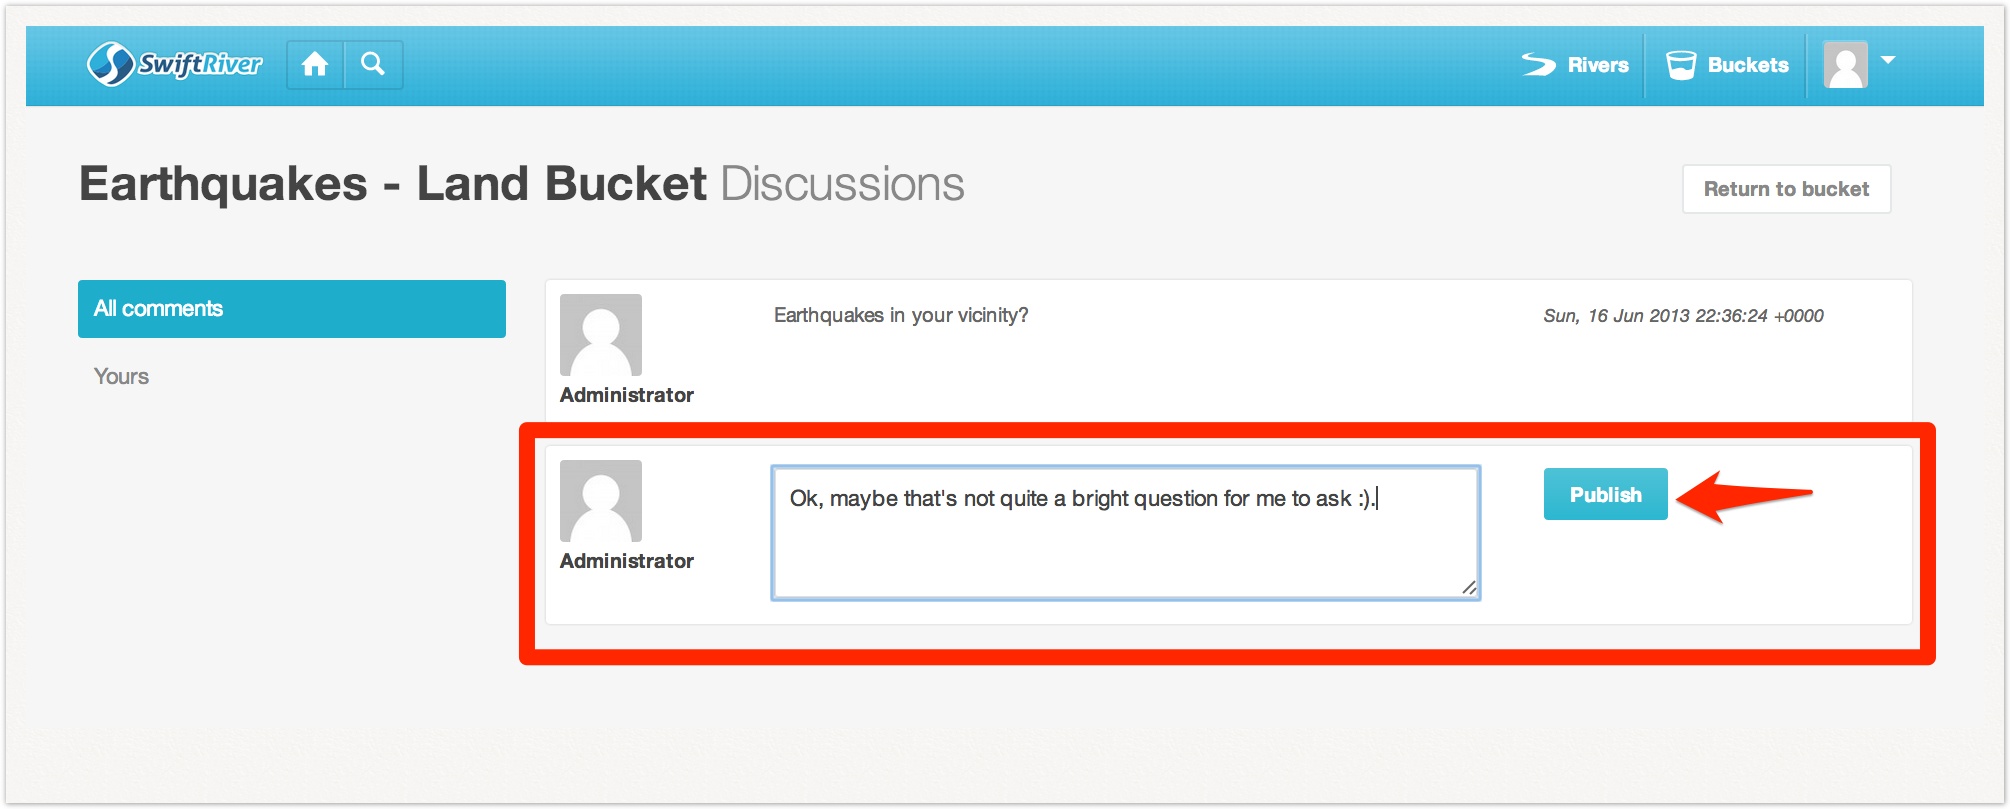Click the Rivers wave icon

pyautogui.click(x=1538, y=65)
